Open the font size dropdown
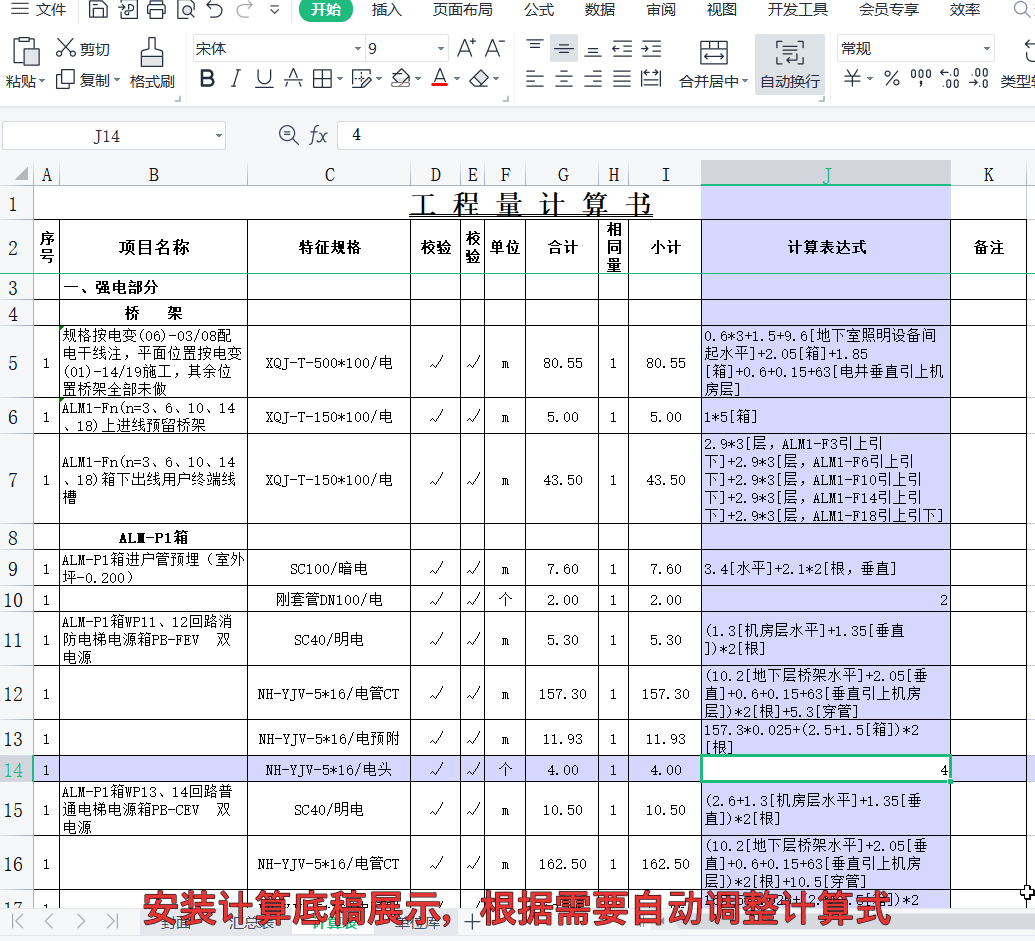The width and height of the screenshot is (1035, 941). 440,49
